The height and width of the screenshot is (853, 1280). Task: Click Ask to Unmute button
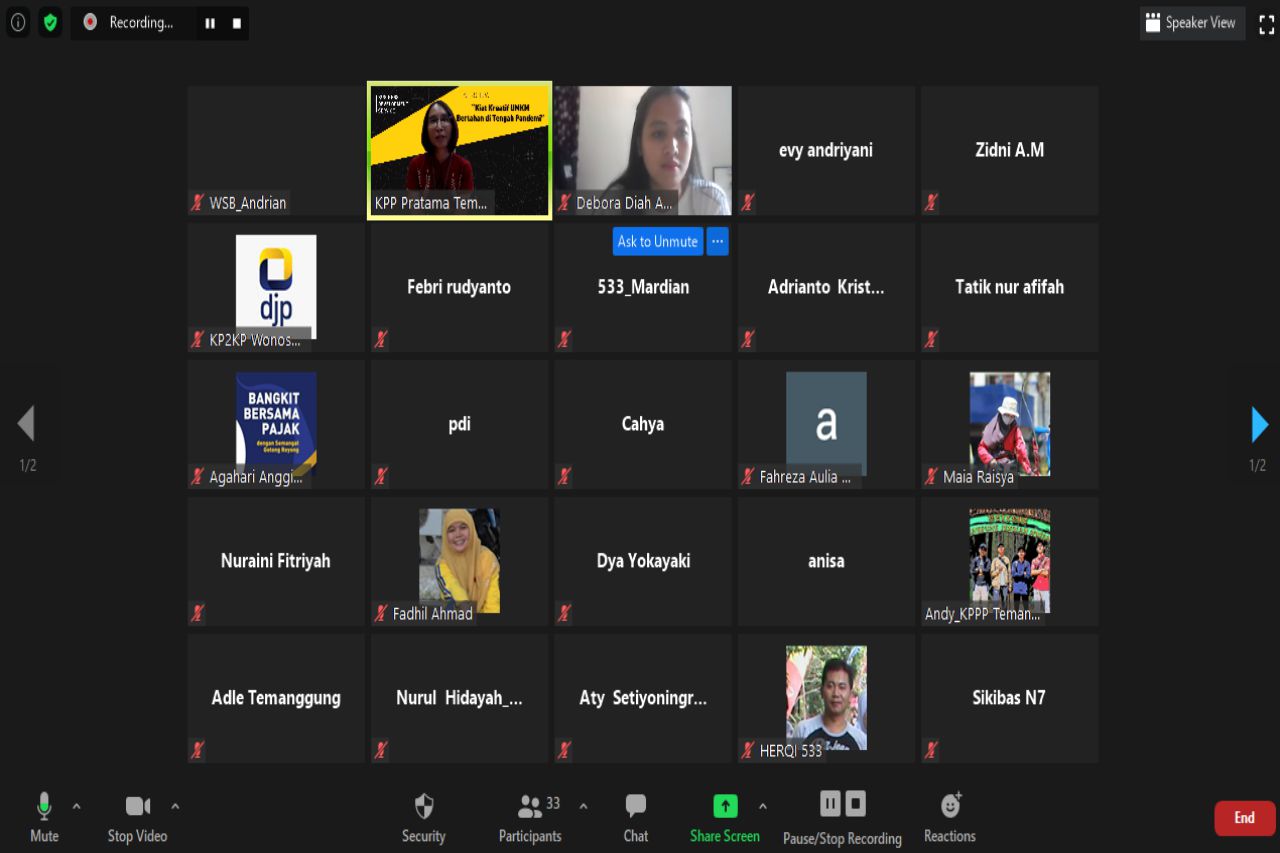(x=657, y=241)
